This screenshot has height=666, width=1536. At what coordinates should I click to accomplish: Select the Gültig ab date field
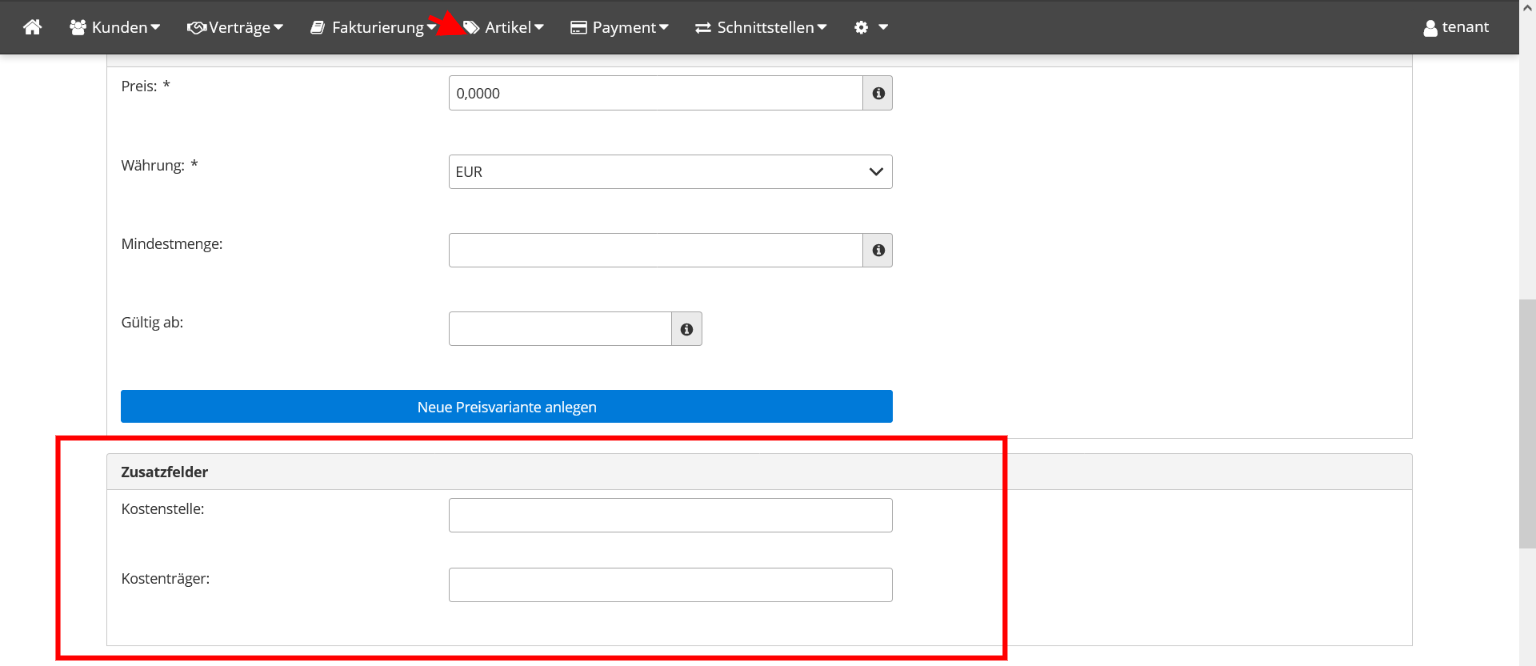[559, 329]
